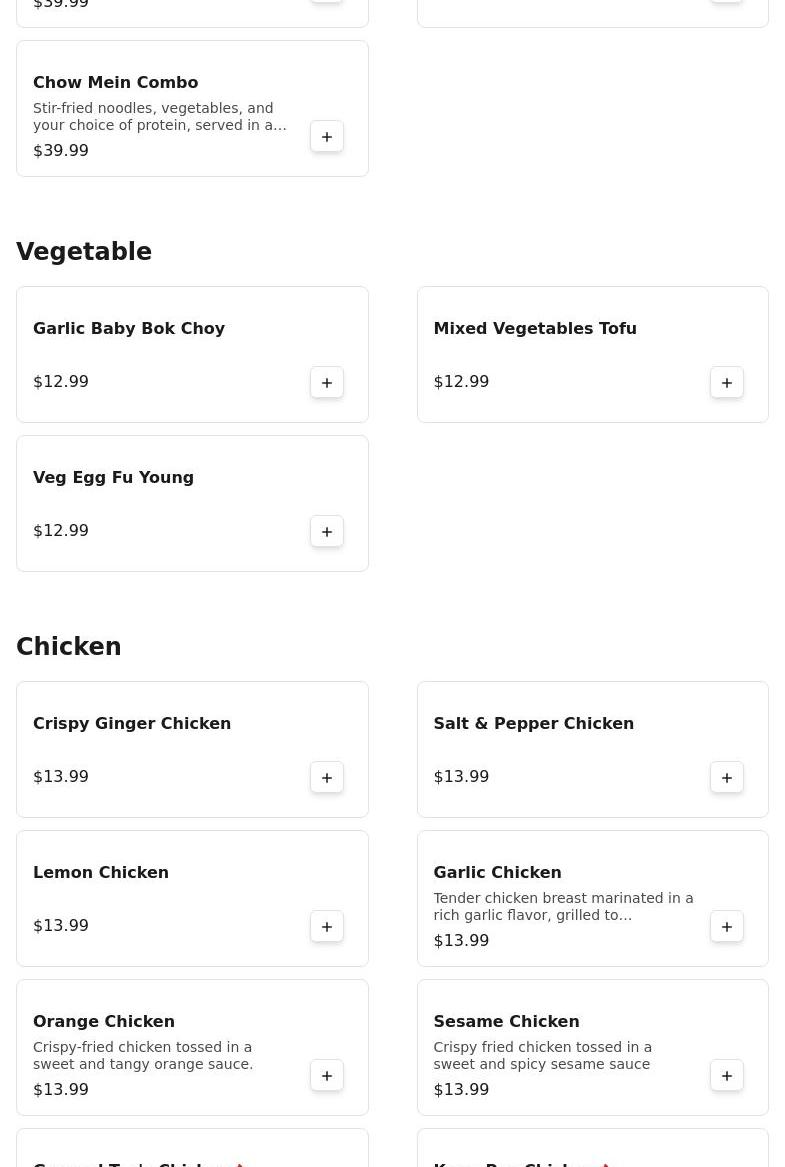Click the Orange Chicken description text
Viewport: 785px width, 1167px height.
143,1056
